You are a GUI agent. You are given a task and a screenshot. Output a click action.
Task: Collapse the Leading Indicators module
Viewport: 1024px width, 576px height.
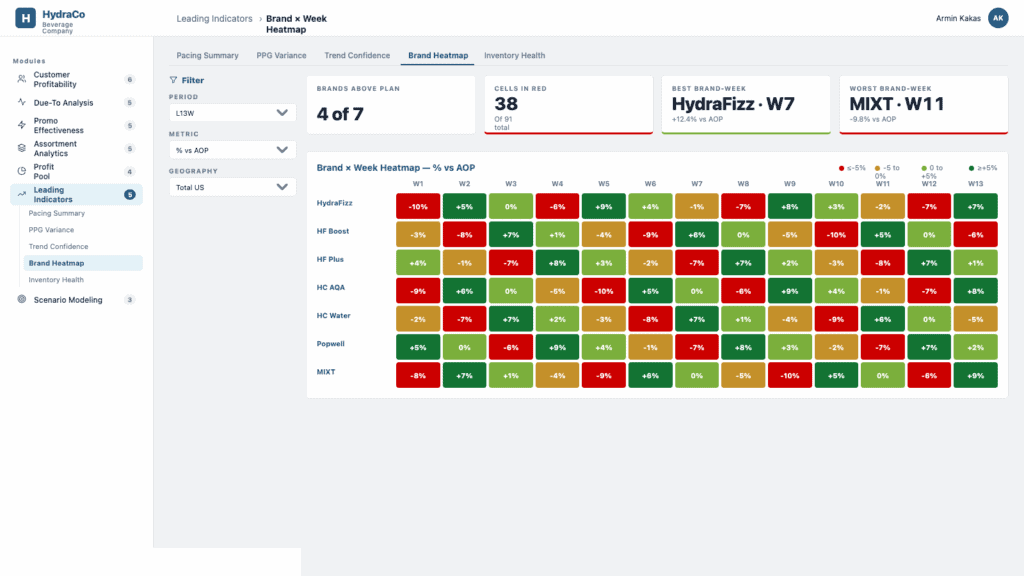[76, 195]
